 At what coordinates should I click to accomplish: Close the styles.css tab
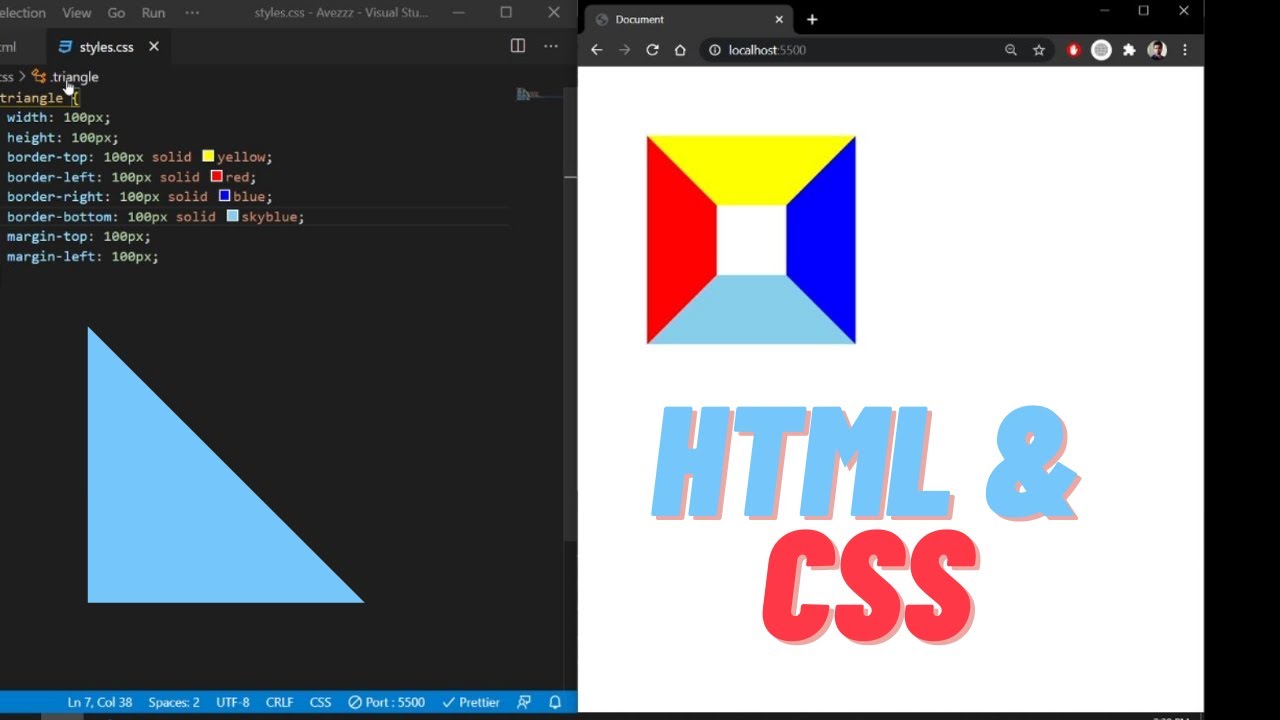point(154,47)
